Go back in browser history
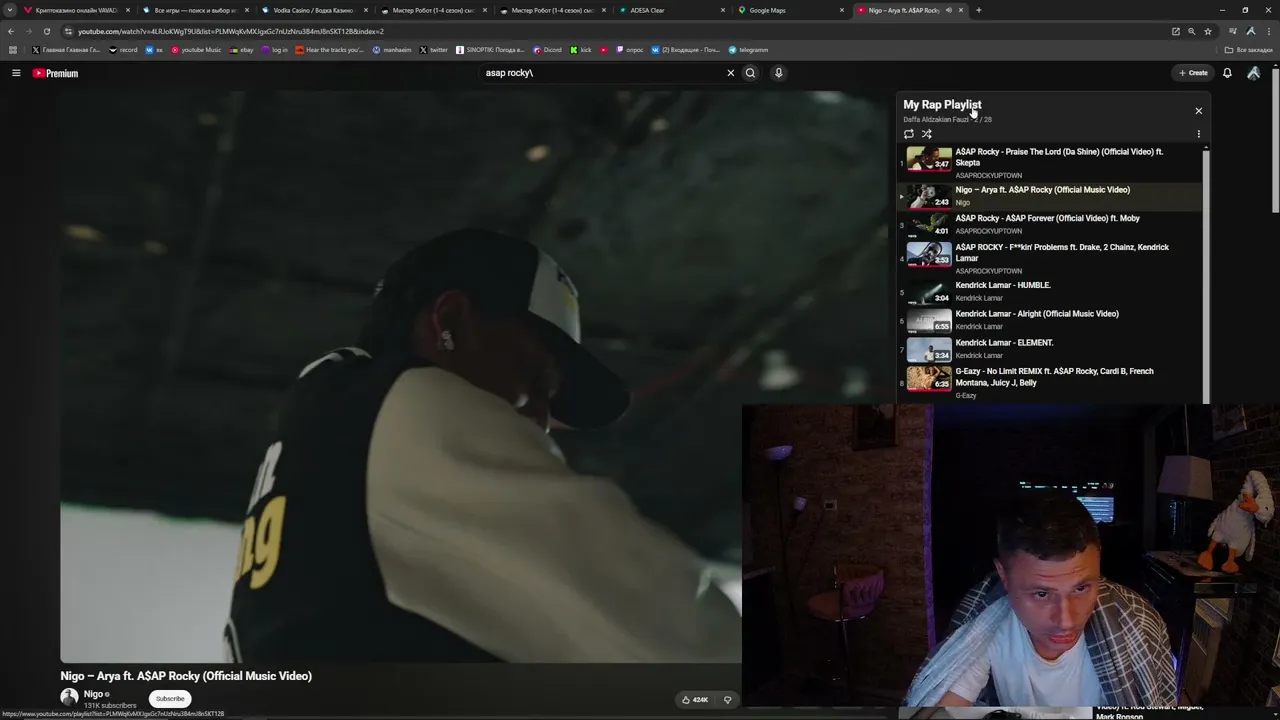The height and width of the screenshot is (720, 1280). (x=11, y=31)
